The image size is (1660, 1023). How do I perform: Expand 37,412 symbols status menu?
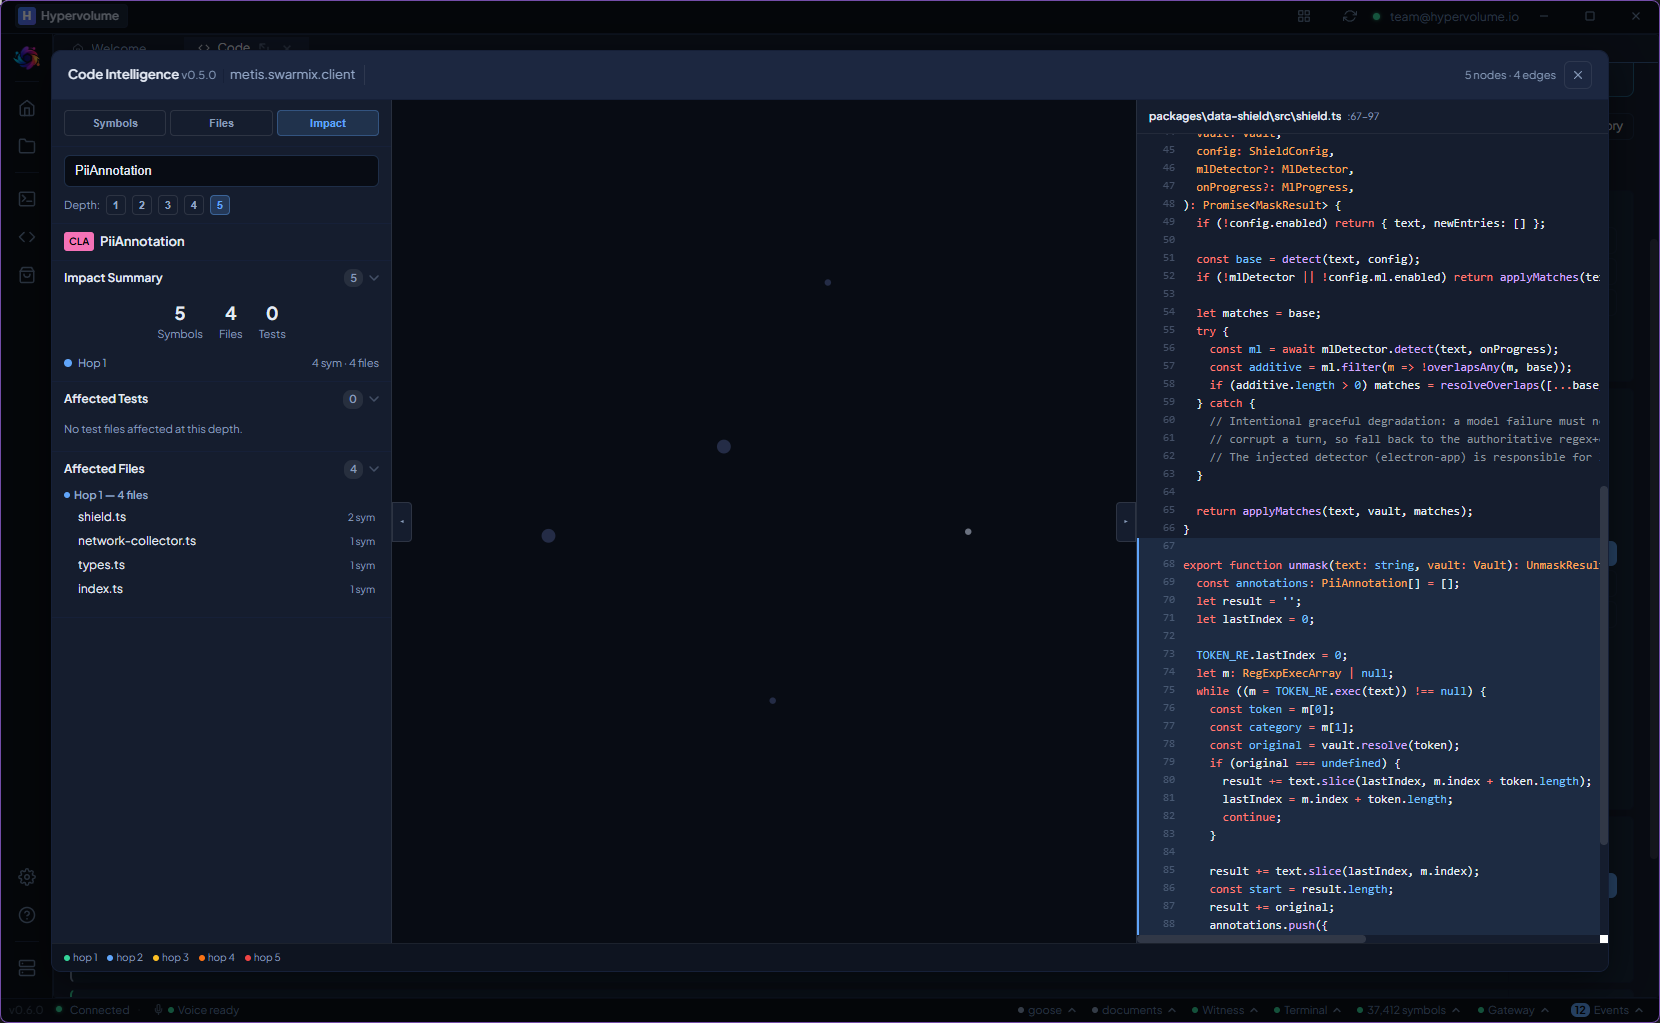coord(1407,1010)
